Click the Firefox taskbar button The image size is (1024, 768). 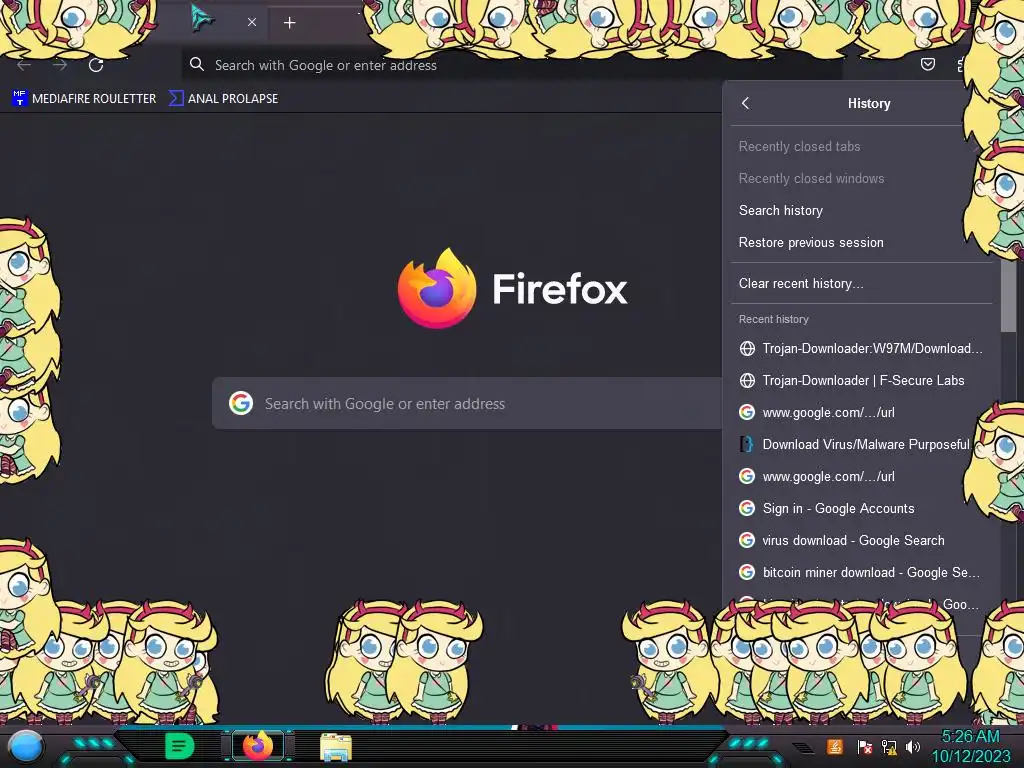point(258,746)
